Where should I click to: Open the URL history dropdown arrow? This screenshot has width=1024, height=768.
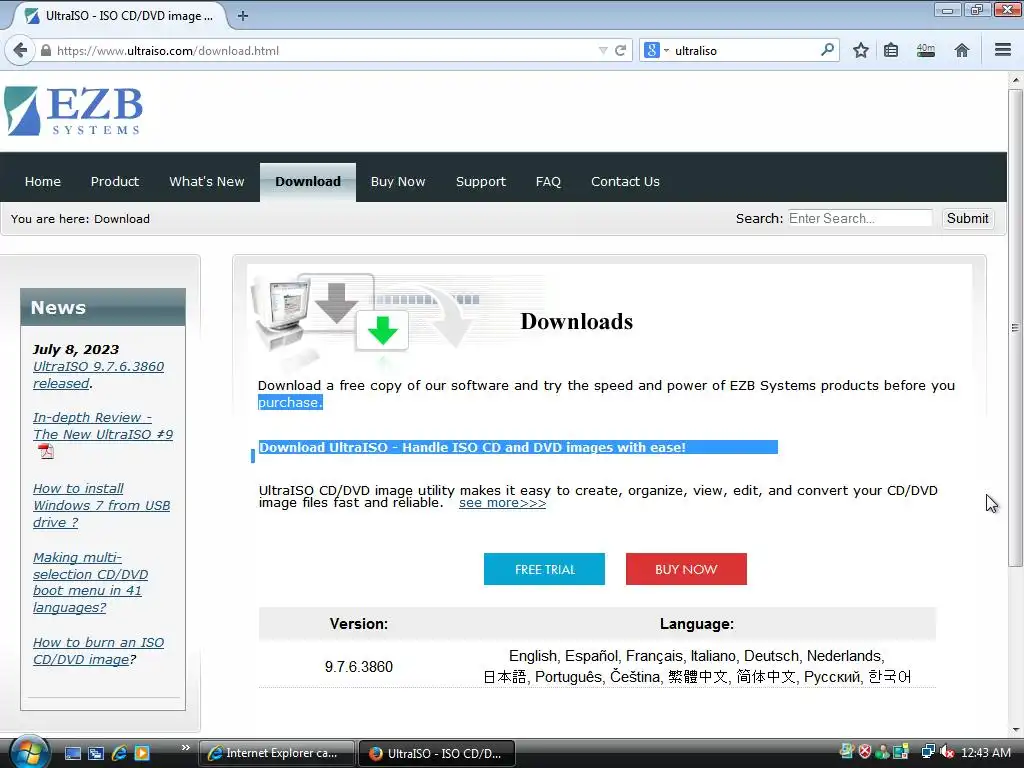603,50
